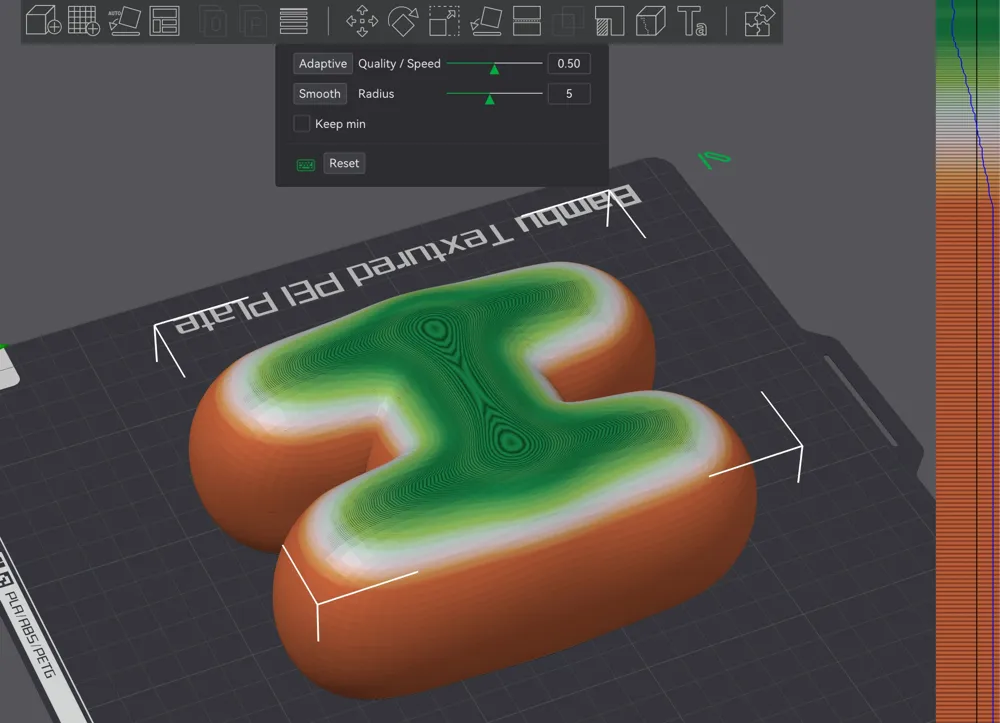This screenshot has height=723, width=1000.
Task: Activate the Lay on face tool
Action: click(x=484, y=21)
